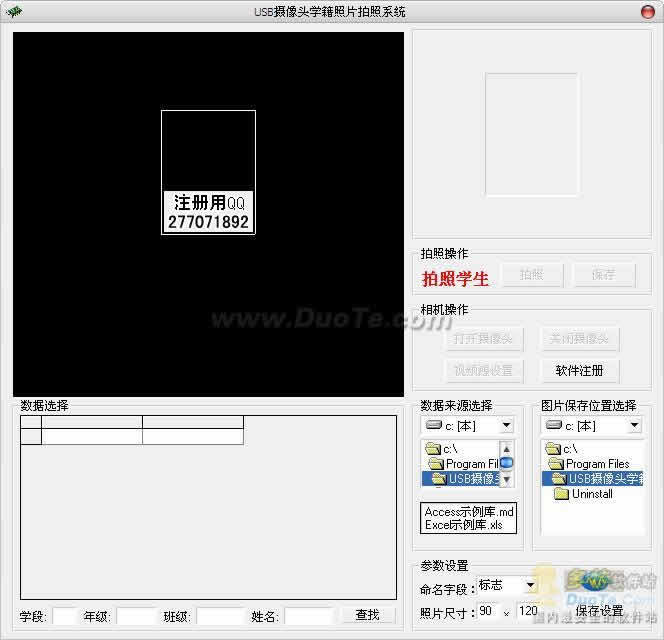Open 视频源设置 video source settings
The height and width of the screenshot is (640, 664).
(x=484, y=371)
